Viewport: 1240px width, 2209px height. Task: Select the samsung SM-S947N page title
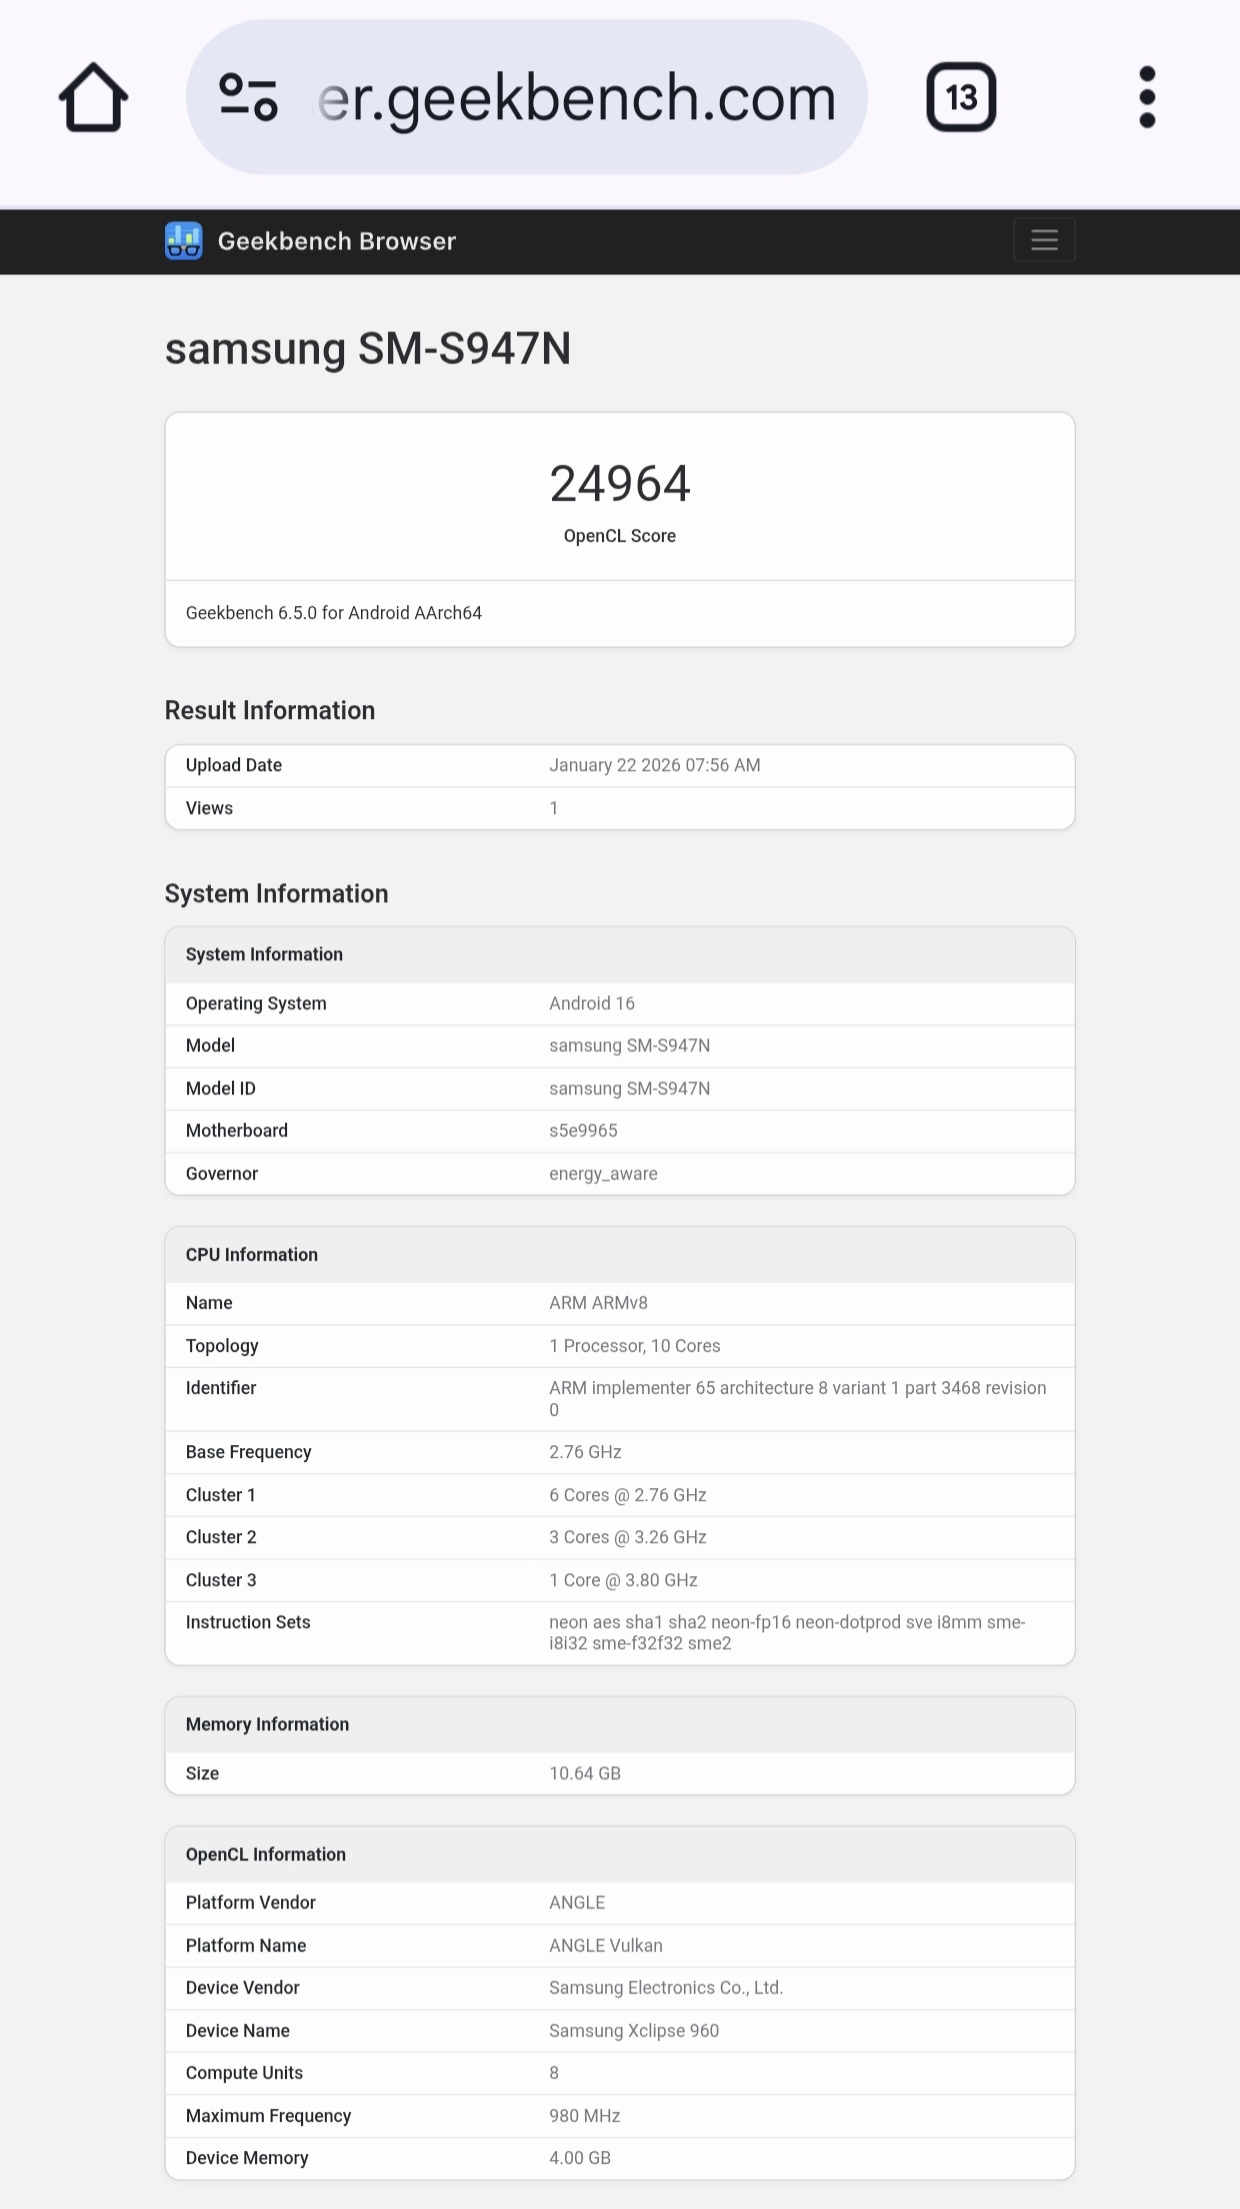(368, 348)
